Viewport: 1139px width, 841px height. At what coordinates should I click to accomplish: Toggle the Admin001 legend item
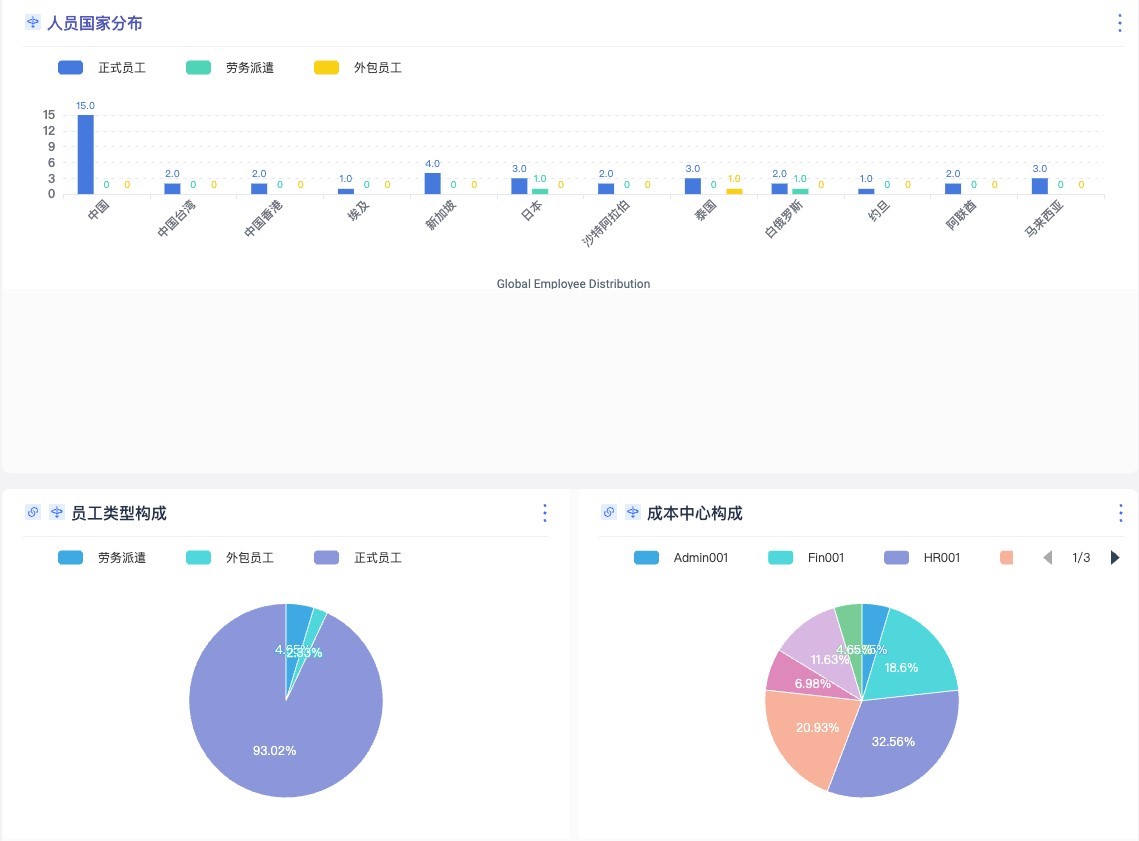pyautogui.click(x=682, y=558)
